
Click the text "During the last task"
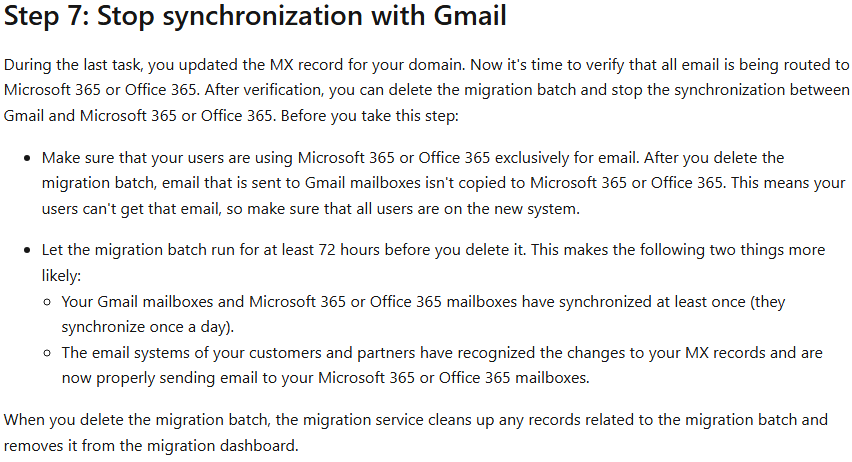[73, 65]
